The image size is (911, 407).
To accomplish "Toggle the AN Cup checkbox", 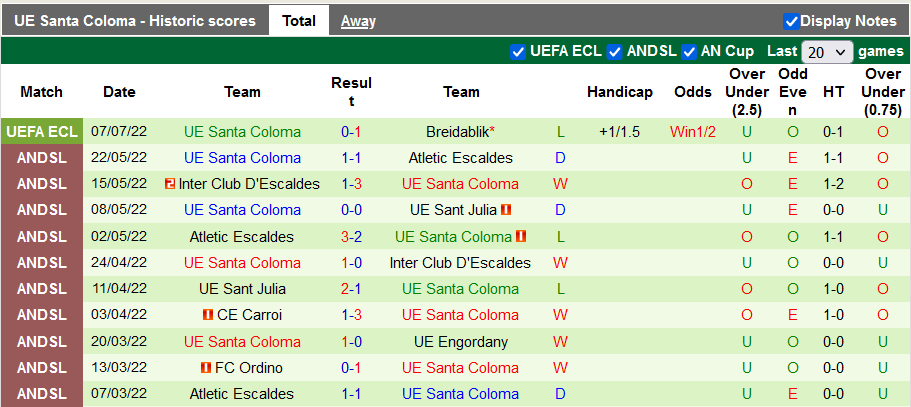I will pyautogui.click(x=690, y=51).
